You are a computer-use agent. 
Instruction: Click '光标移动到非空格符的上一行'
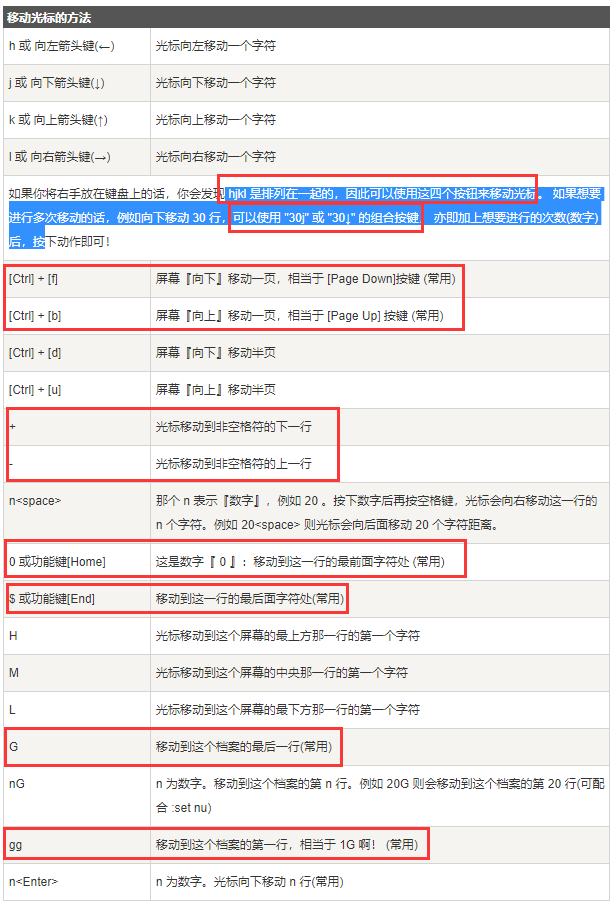coord(233,463)
